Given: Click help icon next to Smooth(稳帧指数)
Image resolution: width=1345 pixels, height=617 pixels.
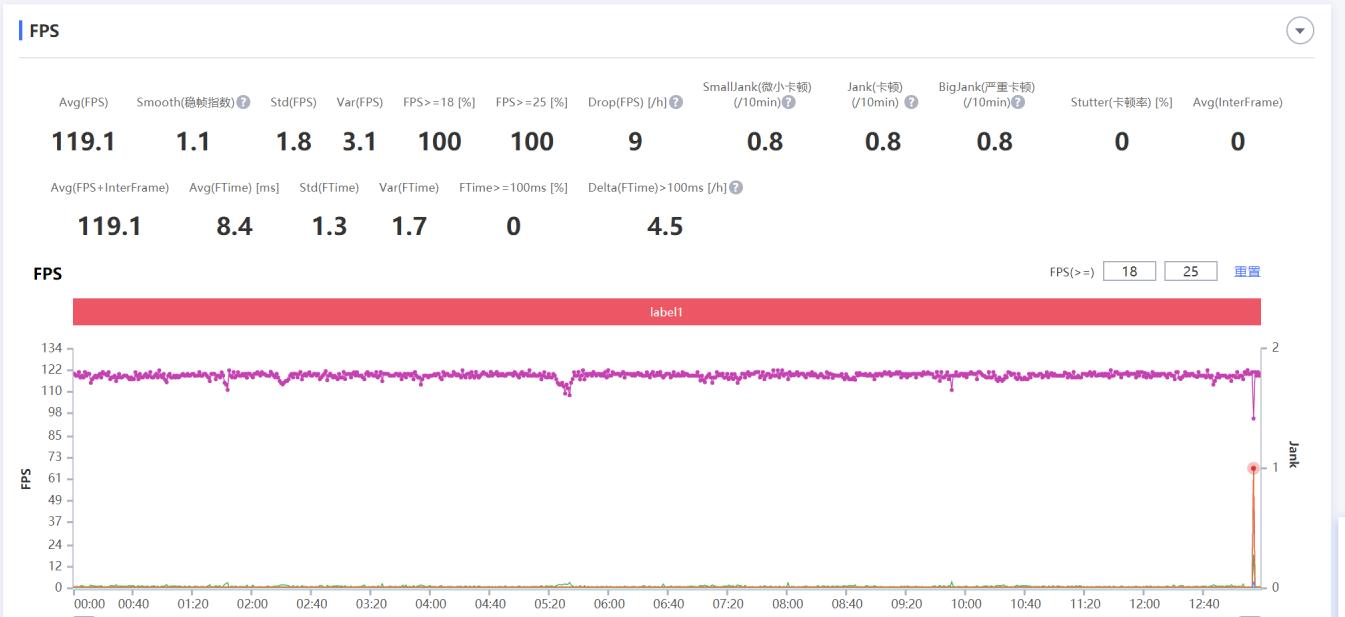Looking at the screenshot, I should click(x=243, y=103).
